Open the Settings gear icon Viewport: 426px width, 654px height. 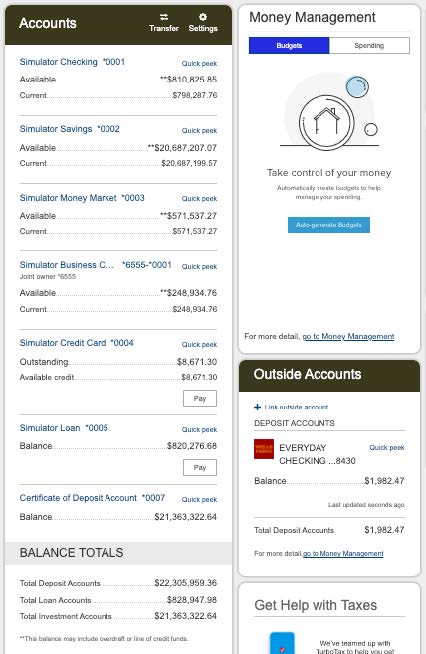pyautogui.click(x=203, y=17)
